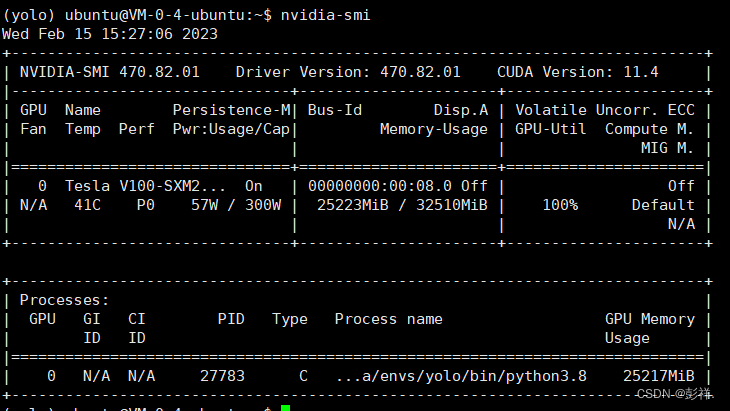Click 'Driver Version: 470.82.01'
730x411 pixels.
348,72
